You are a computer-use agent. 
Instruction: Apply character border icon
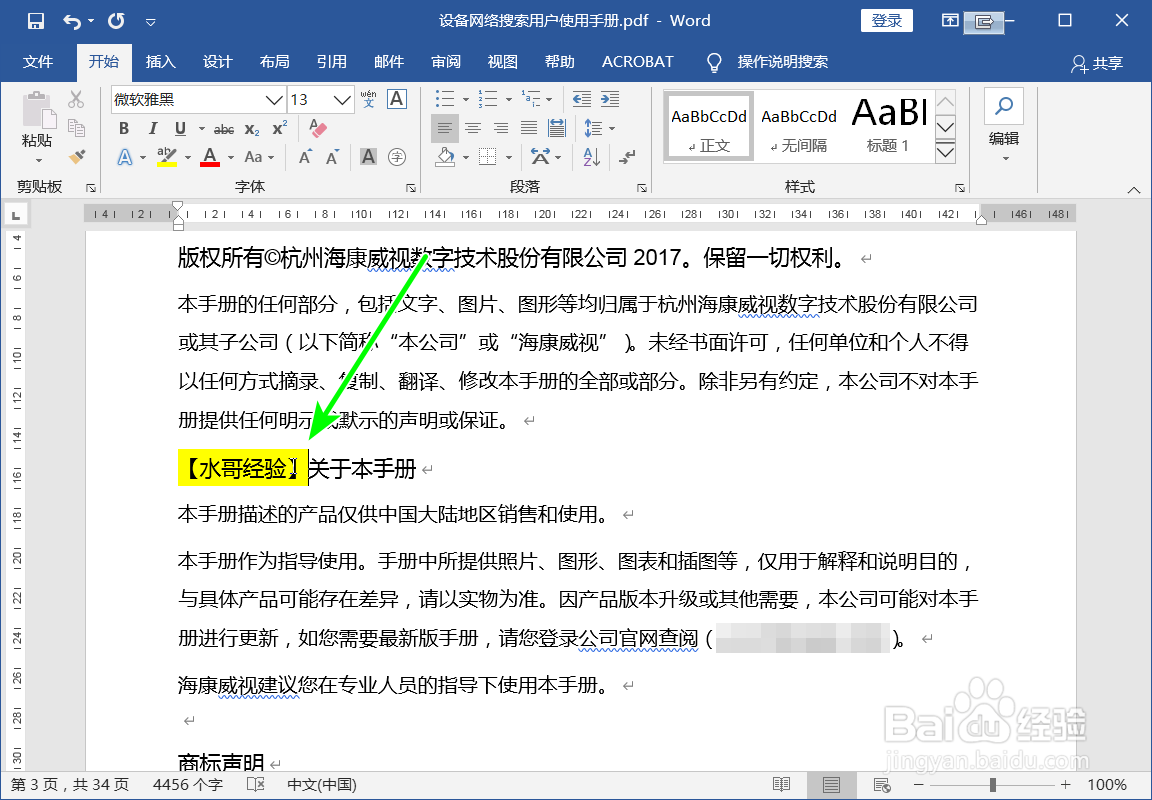point(397,99)
